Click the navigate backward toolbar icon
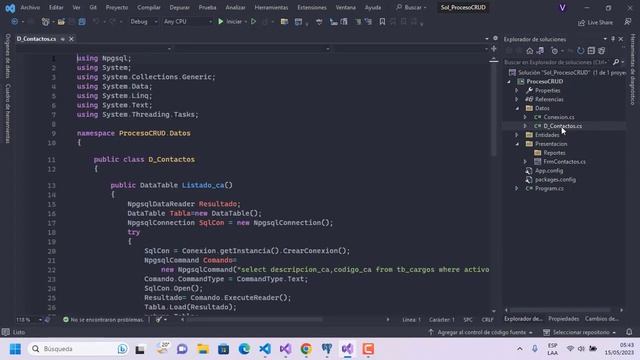This screenshot has height=360, width=640. 15,22
